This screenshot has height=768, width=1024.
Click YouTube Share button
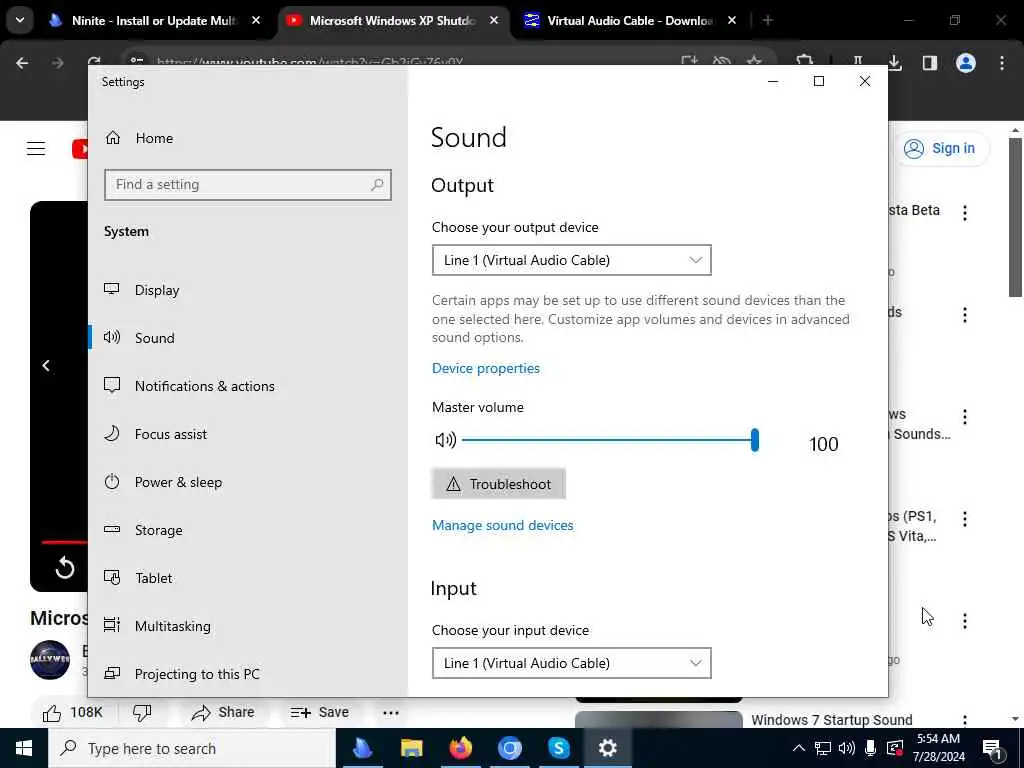[x=223, y=712]
